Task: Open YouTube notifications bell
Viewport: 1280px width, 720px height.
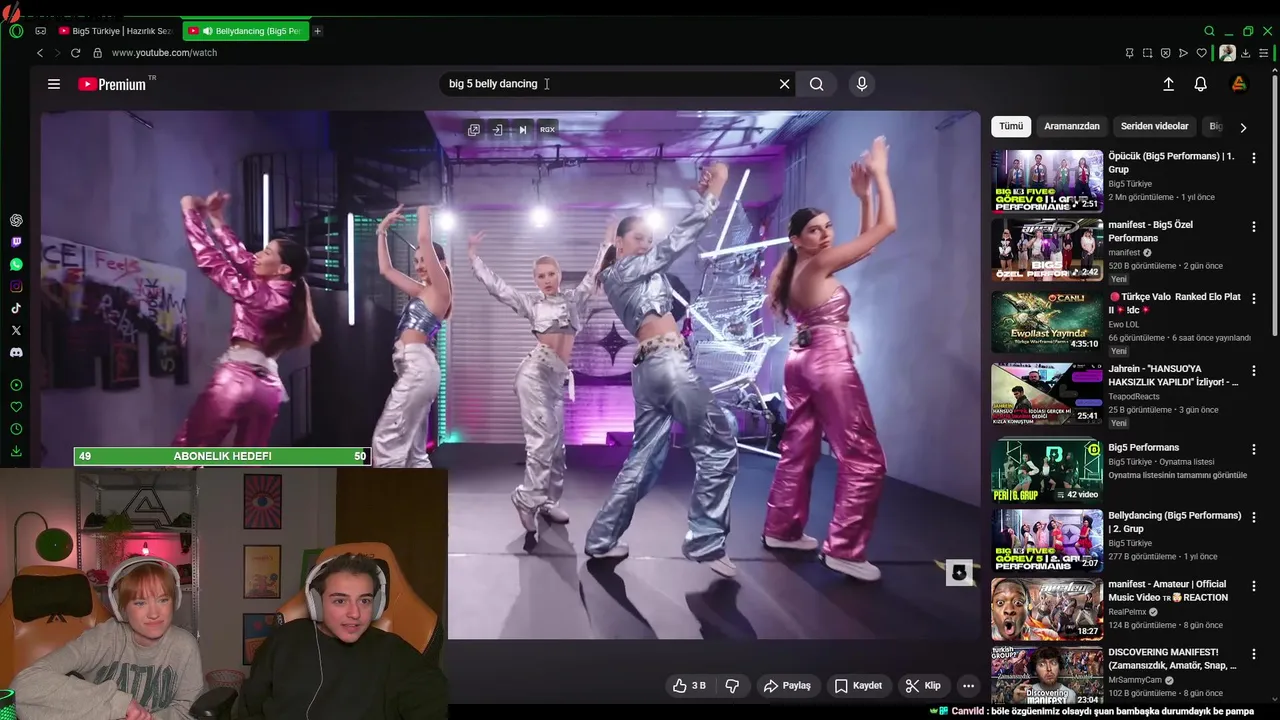Action: 1201,84
